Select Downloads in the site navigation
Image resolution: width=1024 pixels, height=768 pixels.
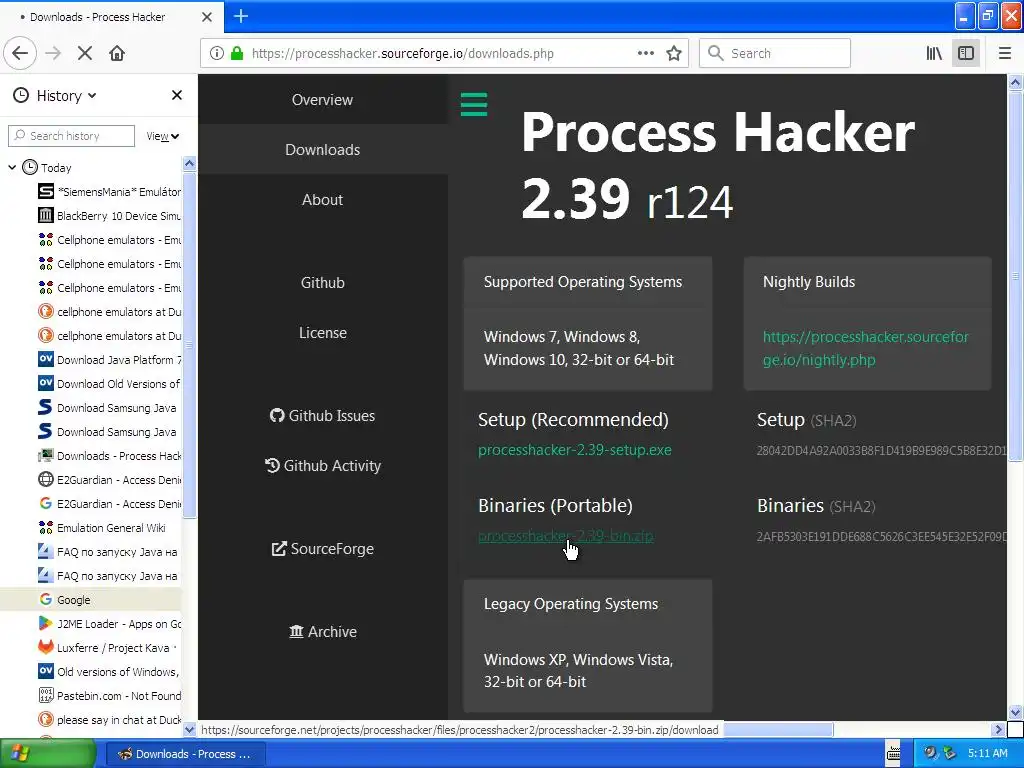click(x=323, y=150)
